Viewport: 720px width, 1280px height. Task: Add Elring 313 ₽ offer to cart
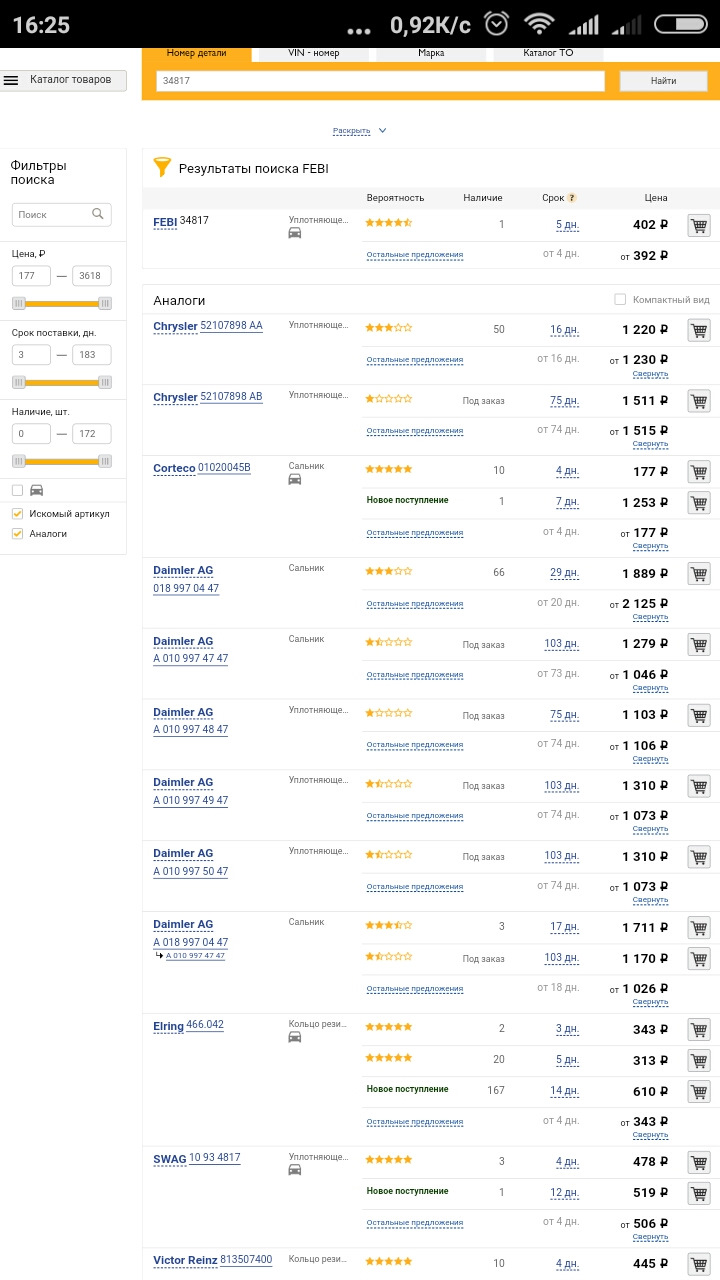coord(699,1060)
